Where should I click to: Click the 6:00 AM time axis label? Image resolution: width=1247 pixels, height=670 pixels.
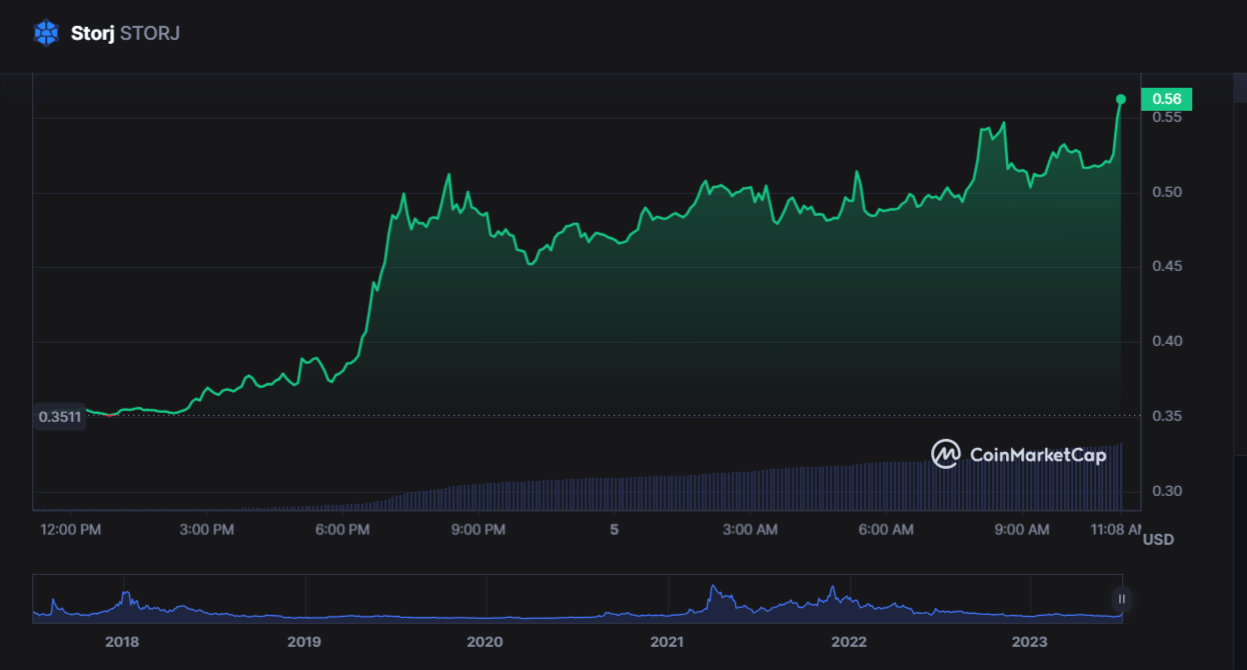(886, 529)
